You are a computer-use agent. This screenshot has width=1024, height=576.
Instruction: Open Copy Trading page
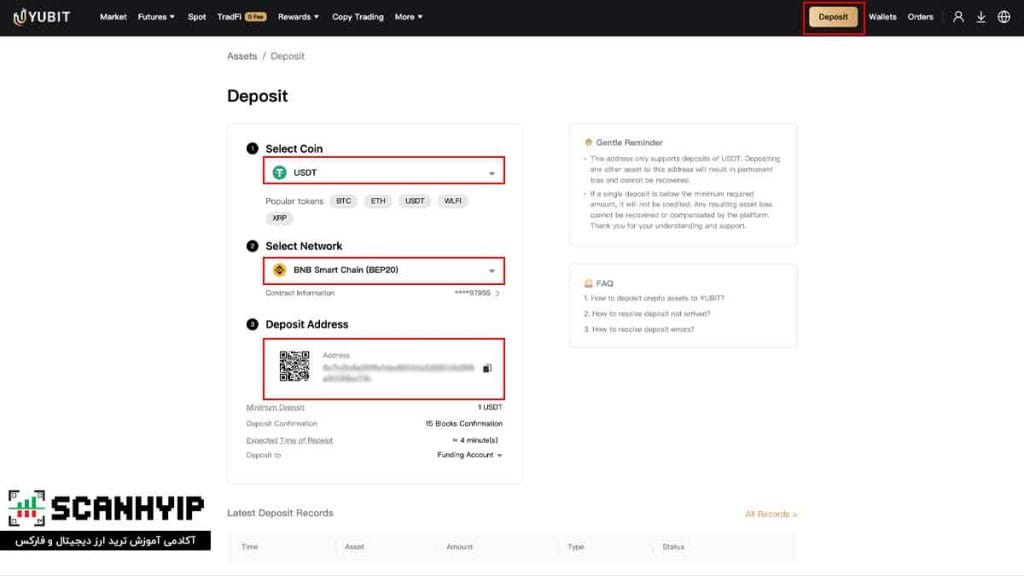(x=358, y=17)
